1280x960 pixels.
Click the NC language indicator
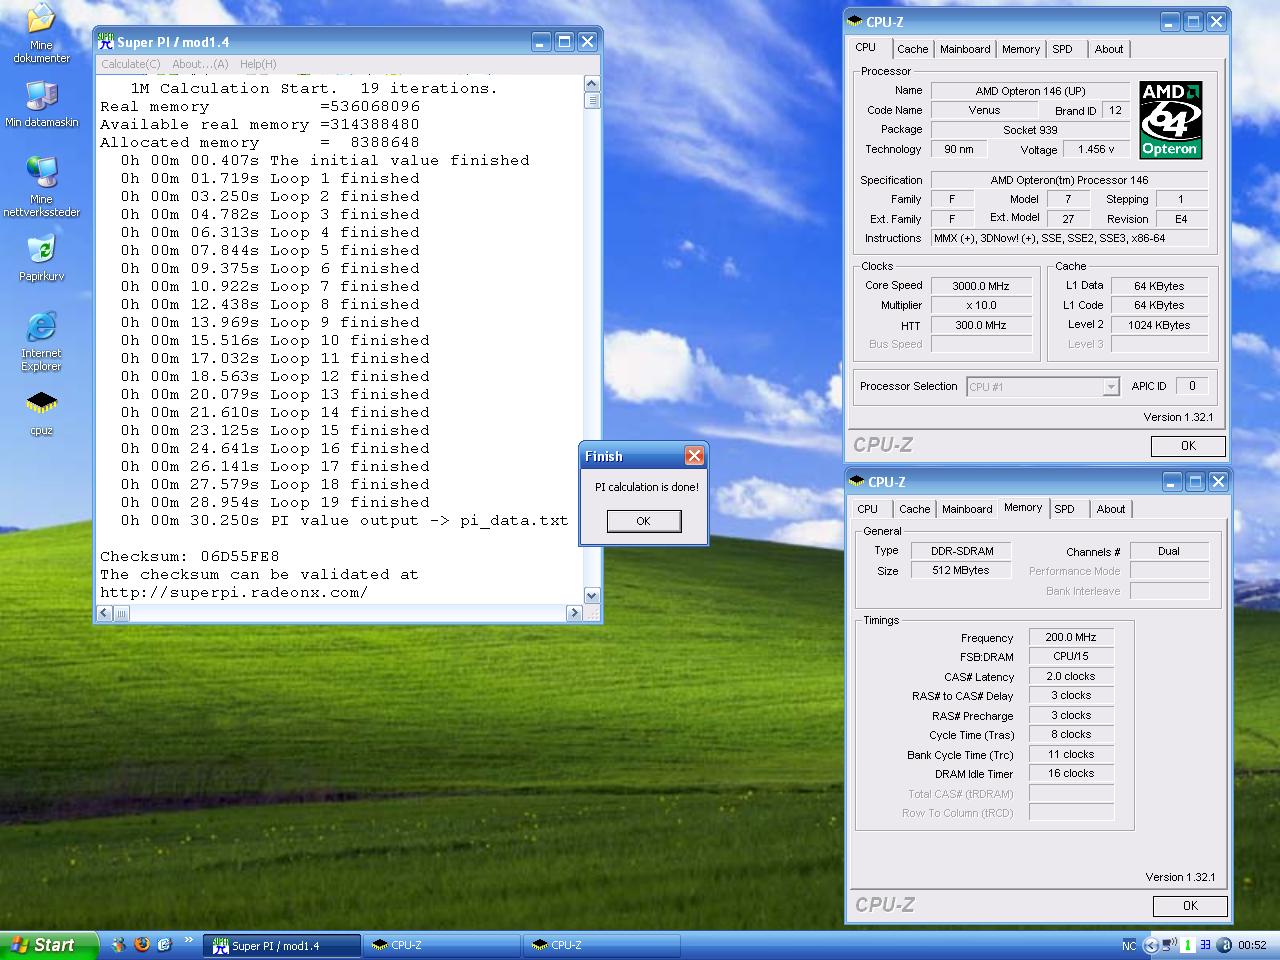1129,945
